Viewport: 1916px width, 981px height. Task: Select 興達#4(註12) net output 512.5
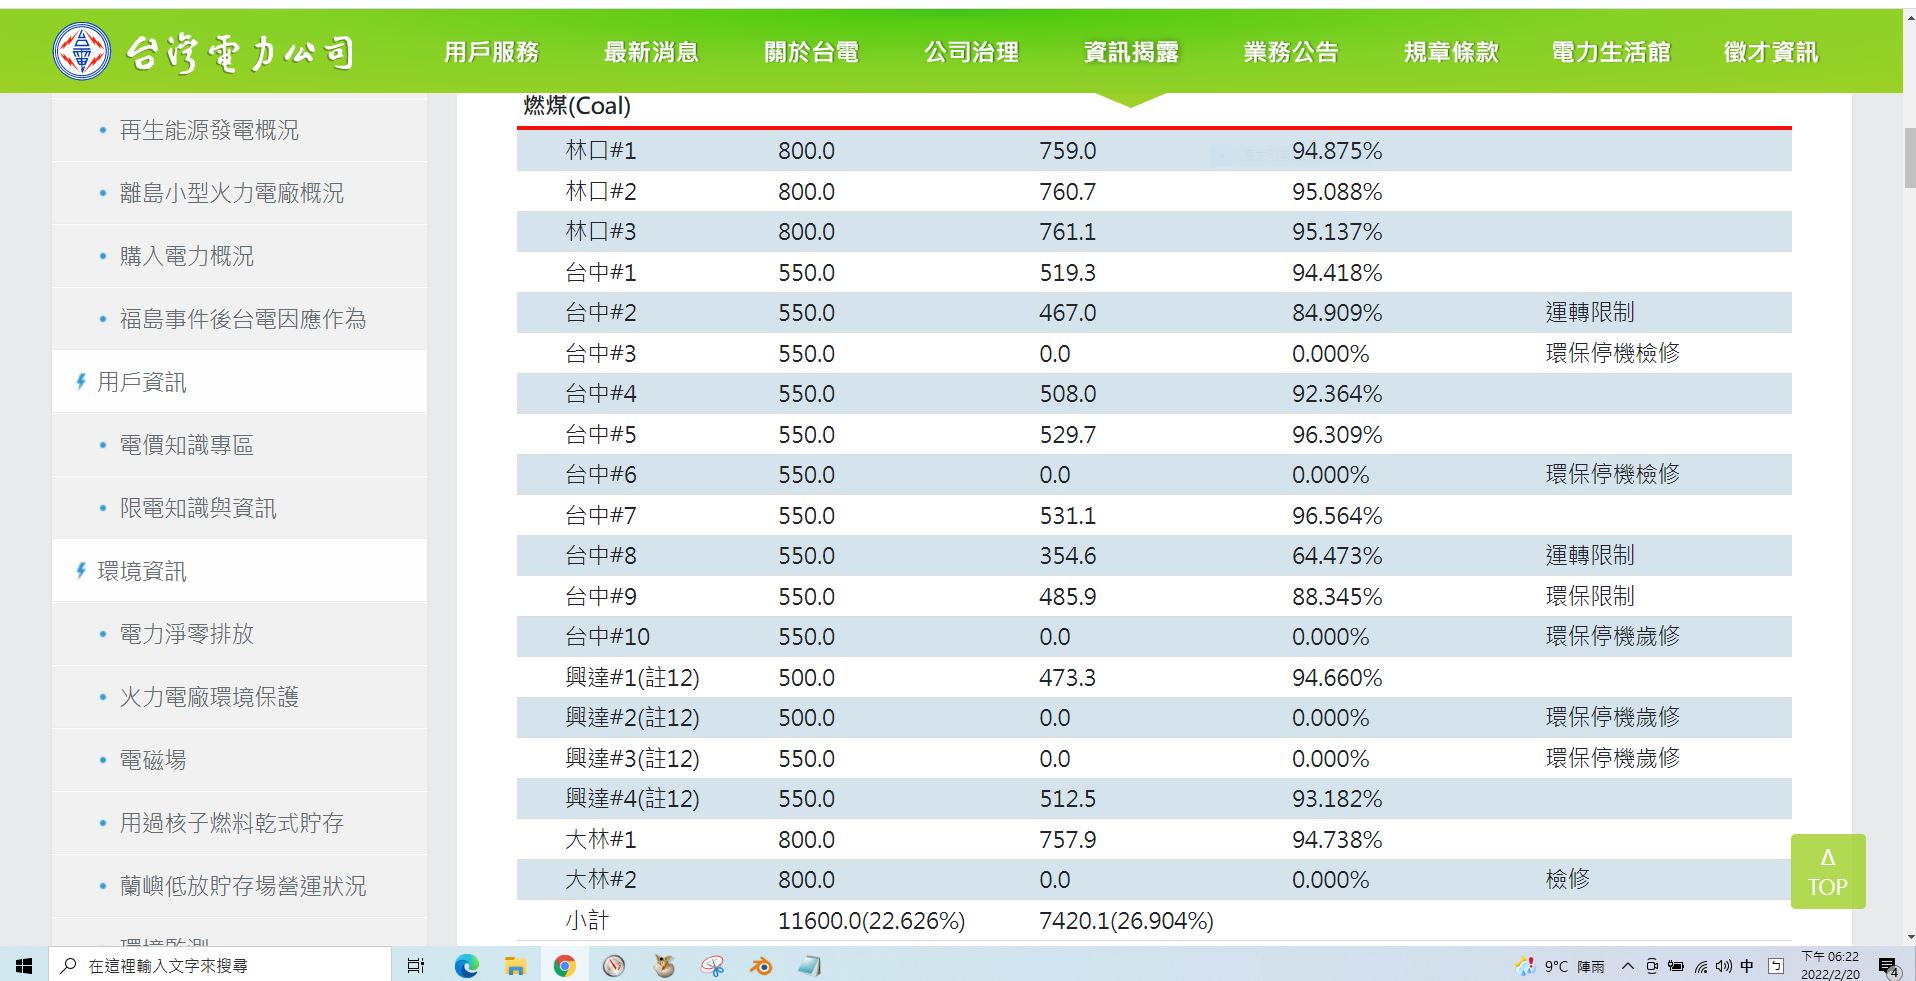coord(1067,799)
